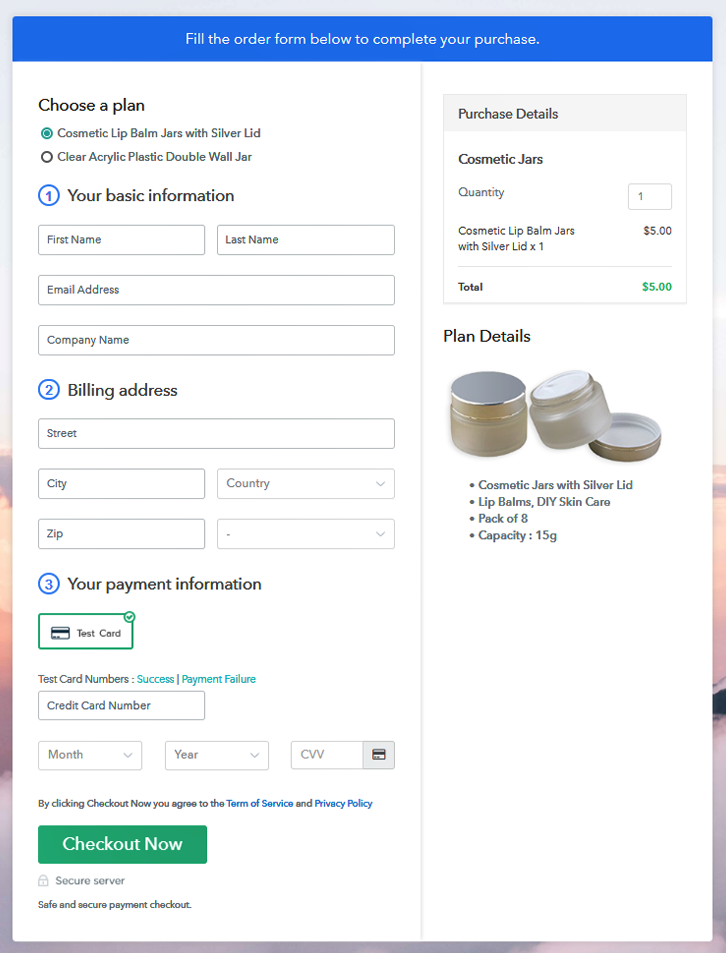
Task: Click the CVV card icon
Action: [x=379, y=755]
